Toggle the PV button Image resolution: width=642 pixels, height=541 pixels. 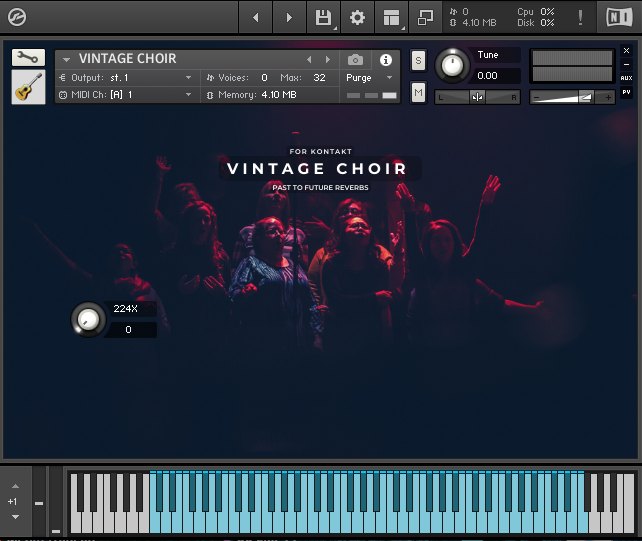(626, 93)
